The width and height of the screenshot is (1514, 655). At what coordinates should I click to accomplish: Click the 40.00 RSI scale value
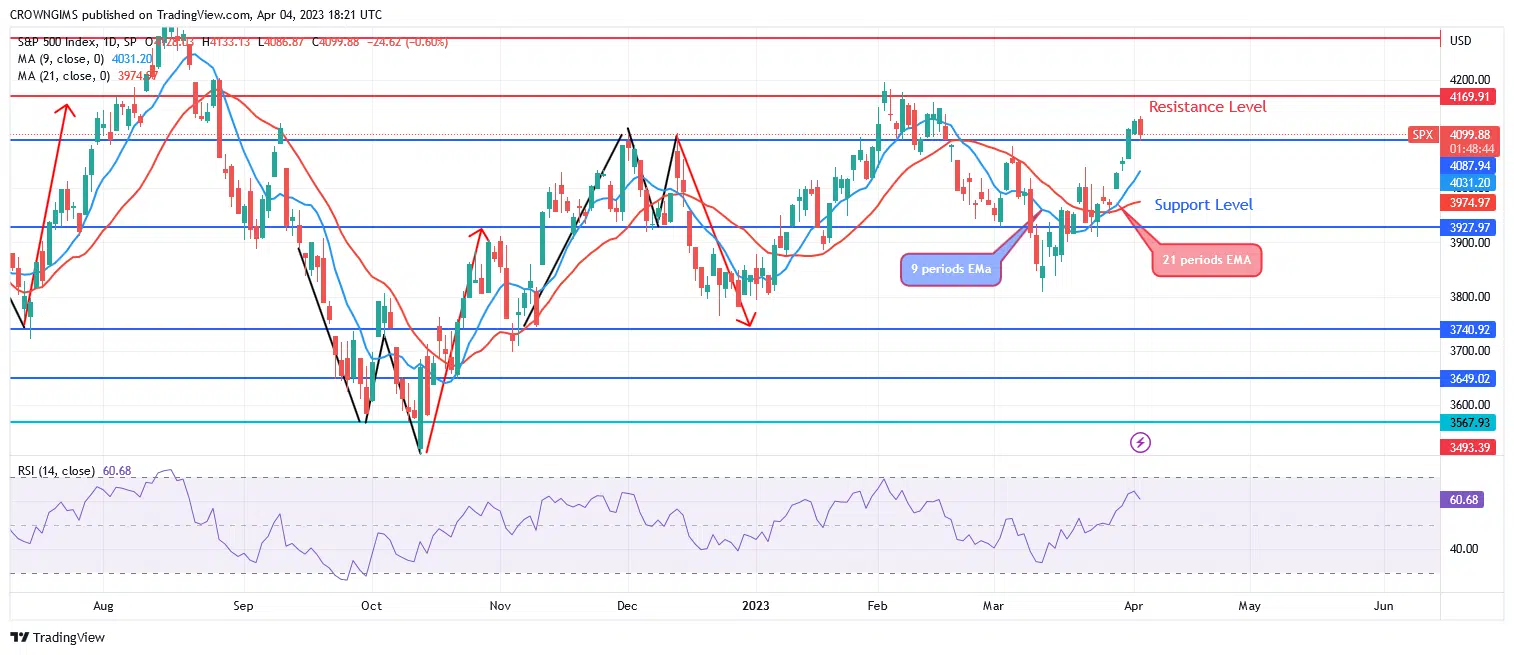click(1463, 549)
